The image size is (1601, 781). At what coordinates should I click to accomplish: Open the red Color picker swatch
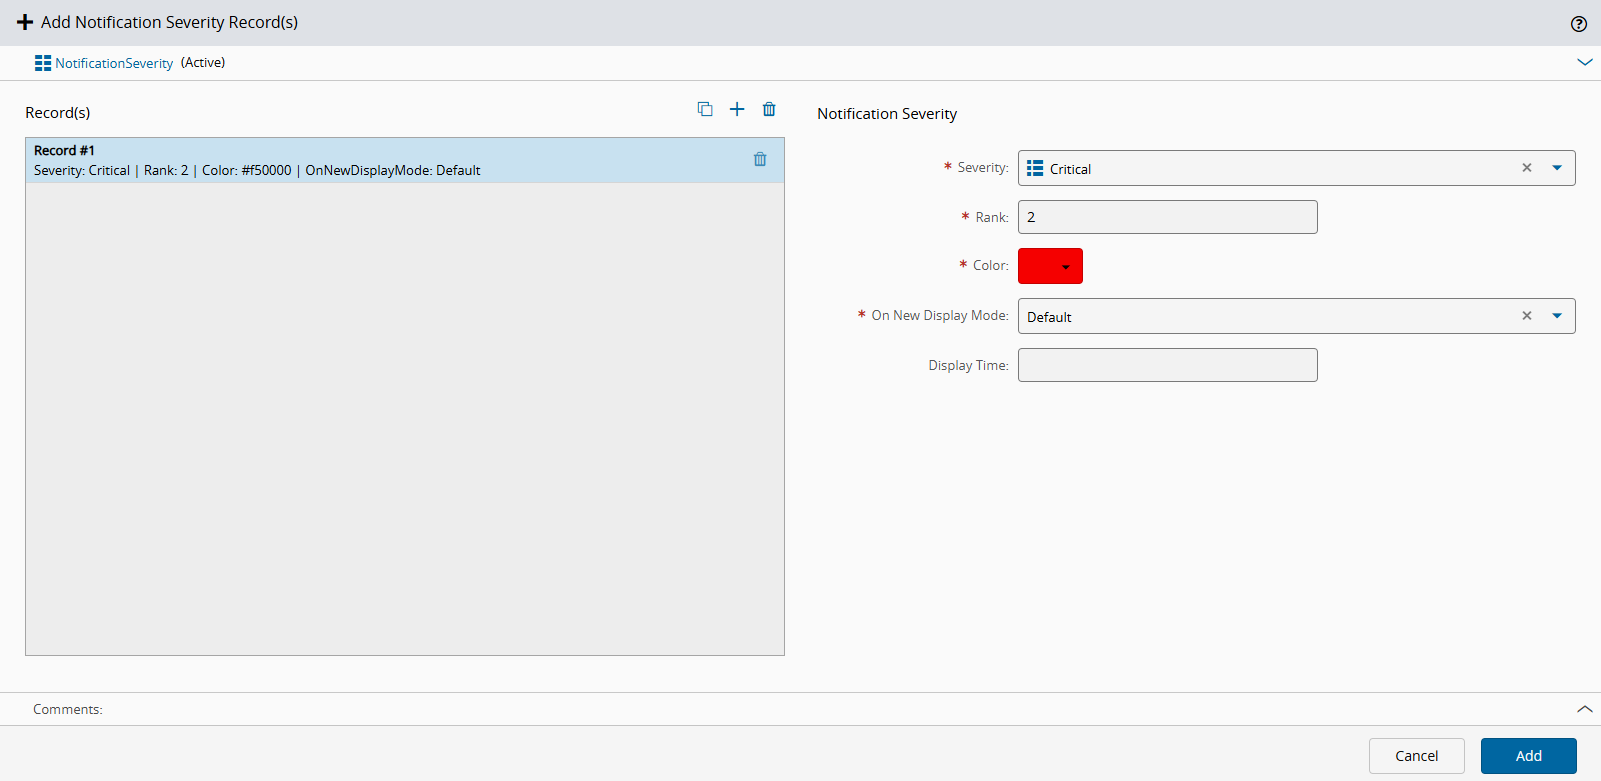pyautogui.click(x=1050, y=266)
